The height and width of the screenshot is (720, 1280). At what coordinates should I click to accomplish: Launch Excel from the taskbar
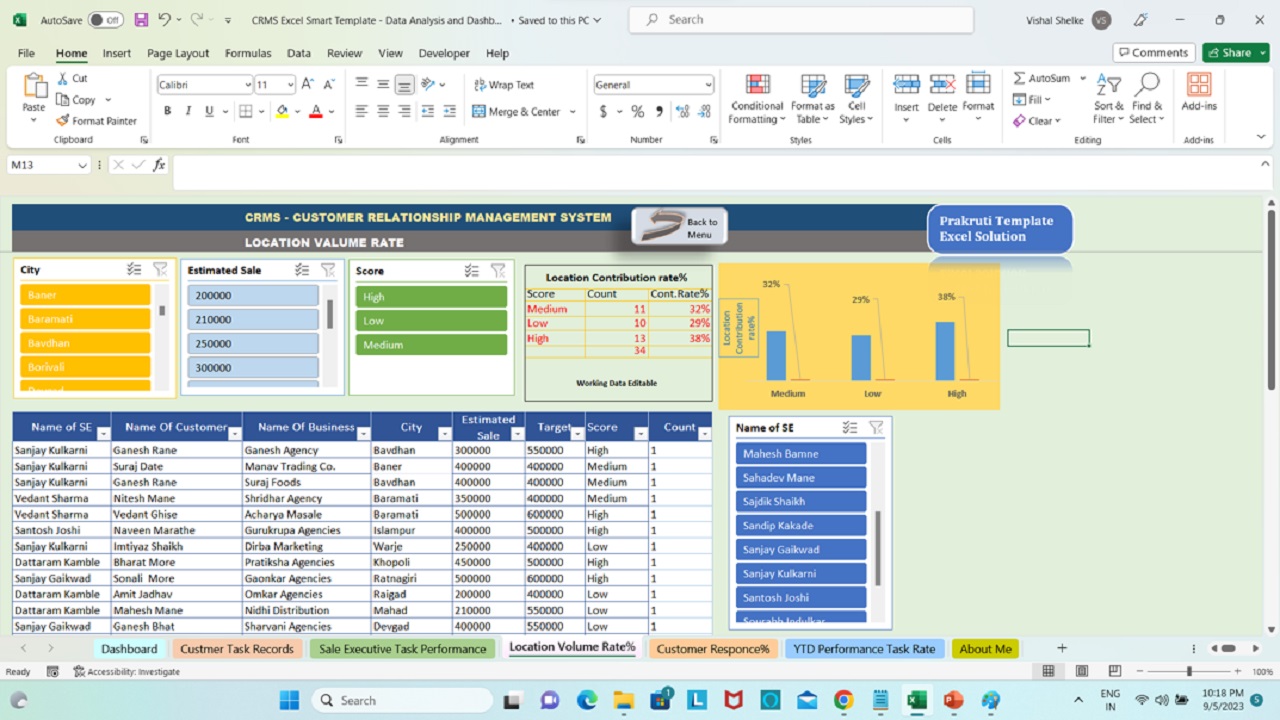pos(915,699)
